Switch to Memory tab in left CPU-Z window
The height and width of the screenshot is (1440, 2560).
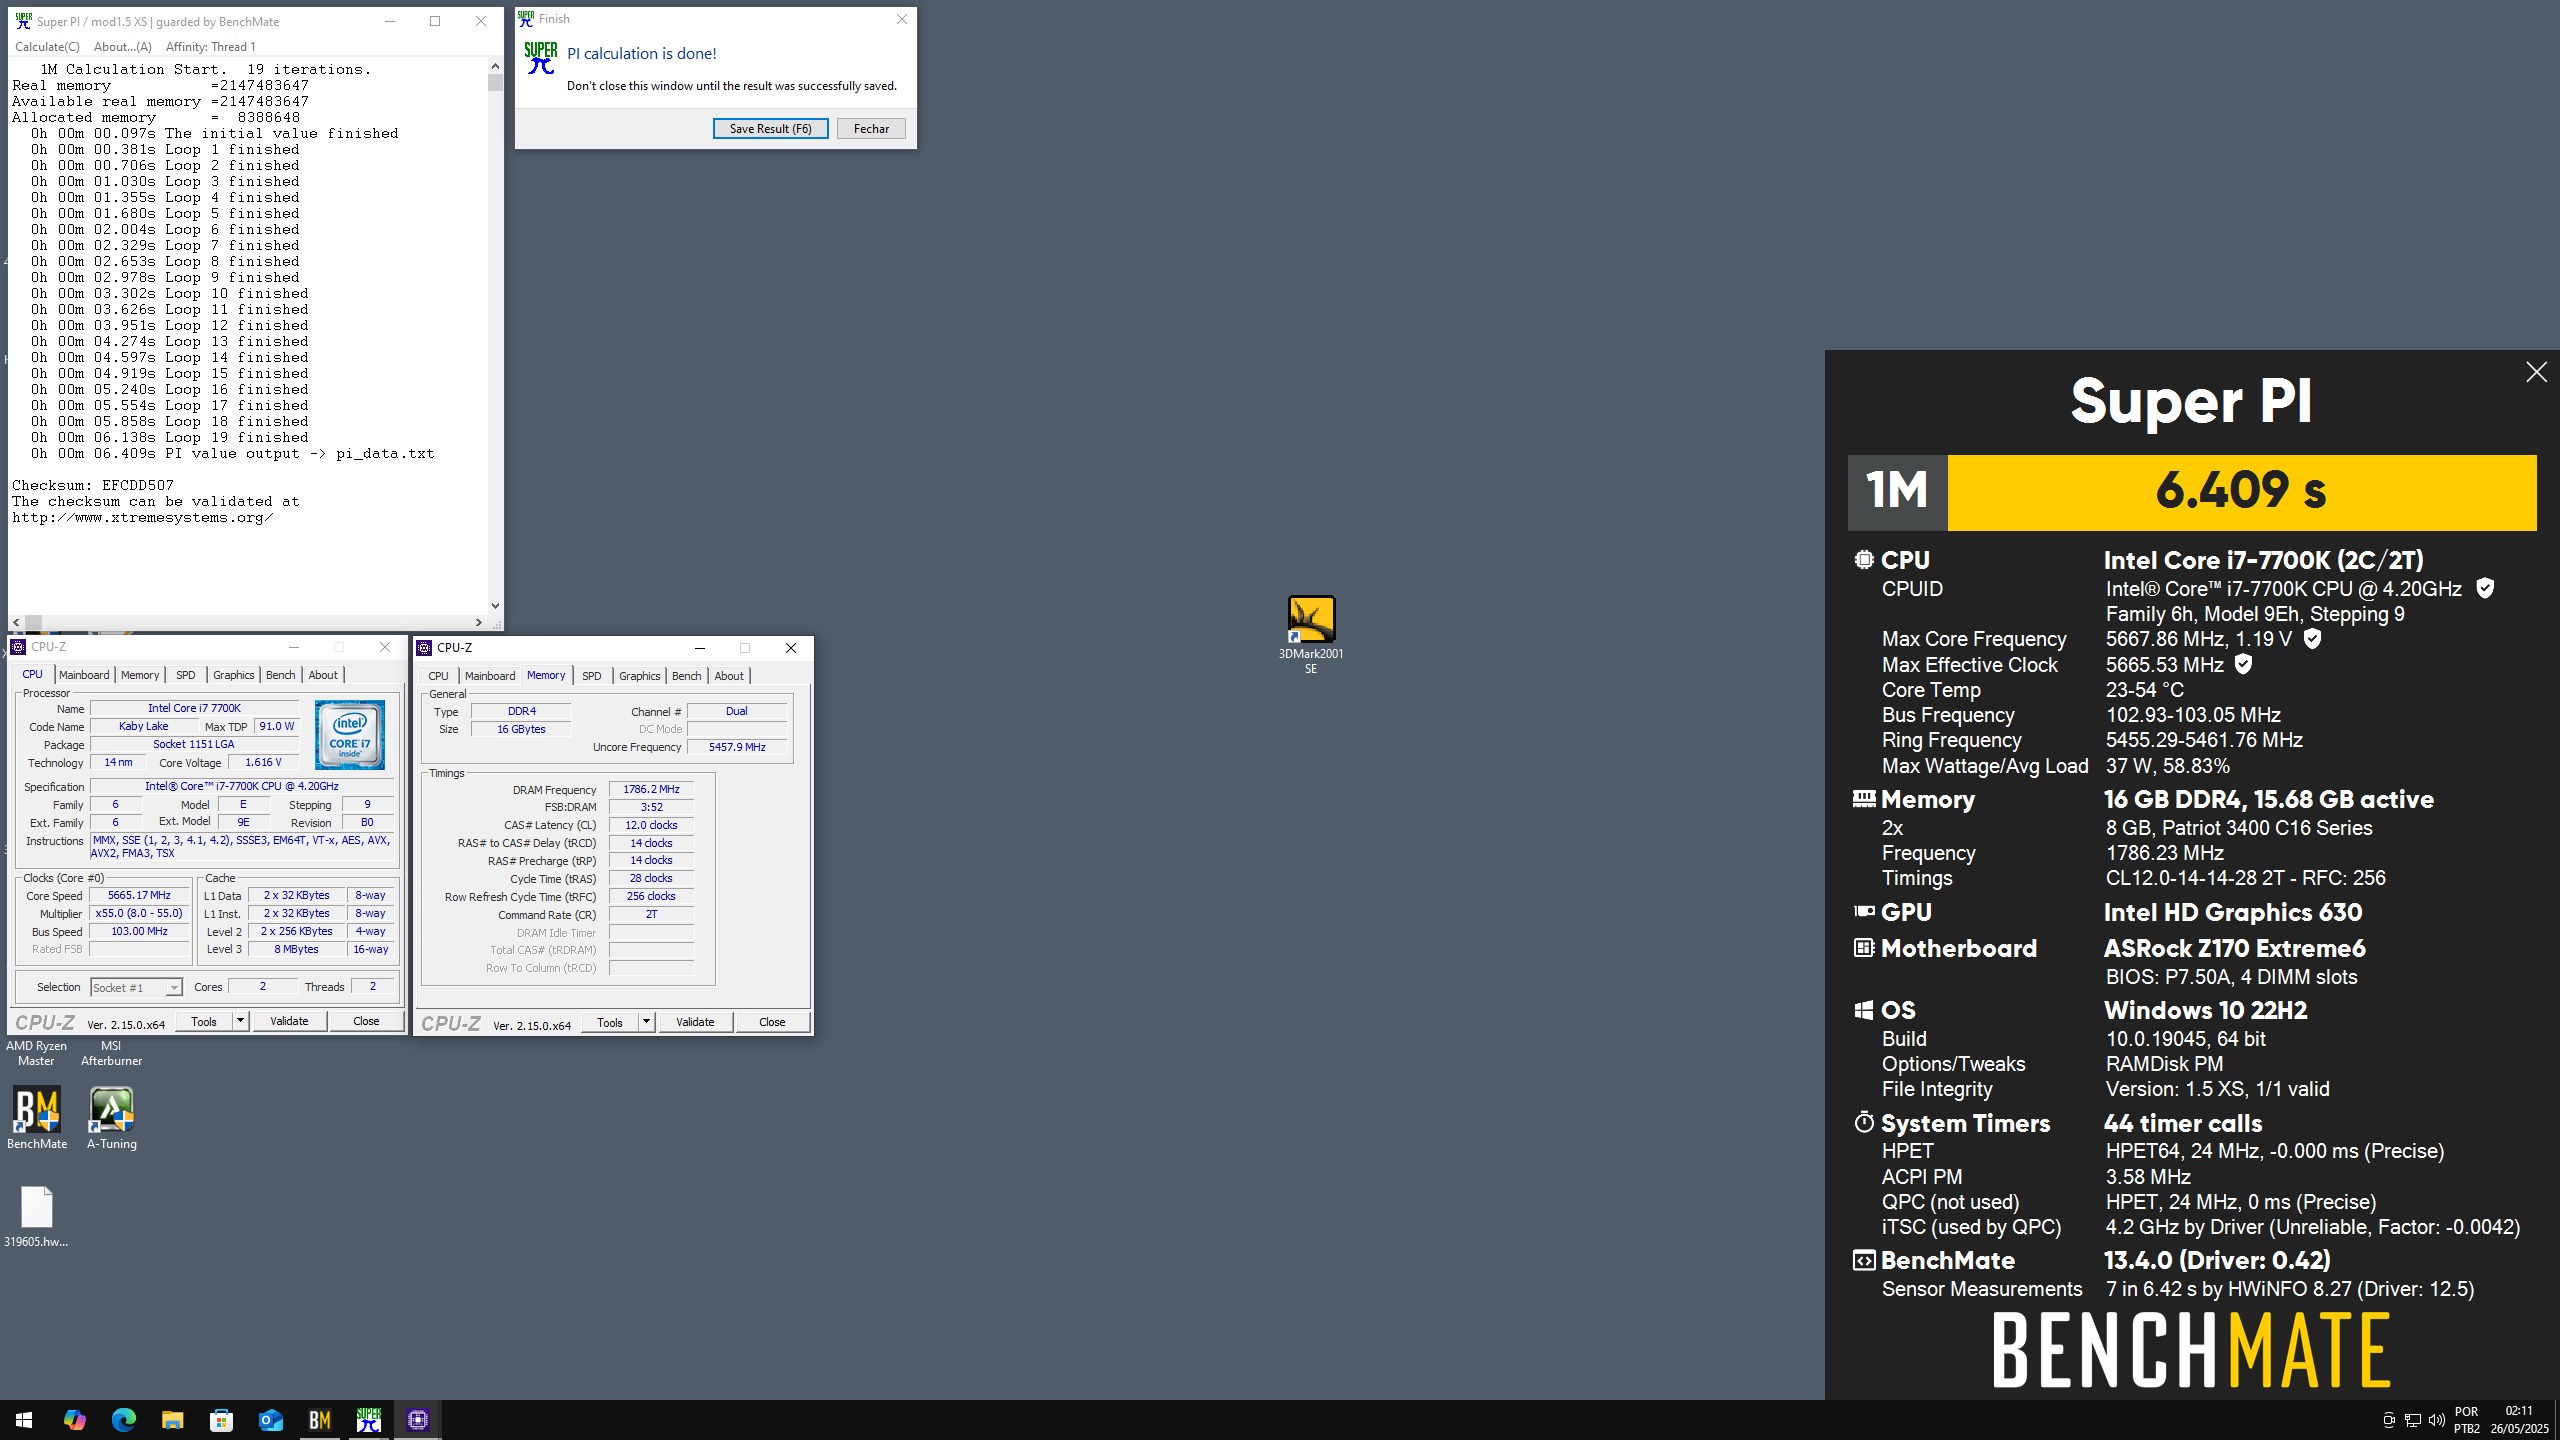coord(140,675)
